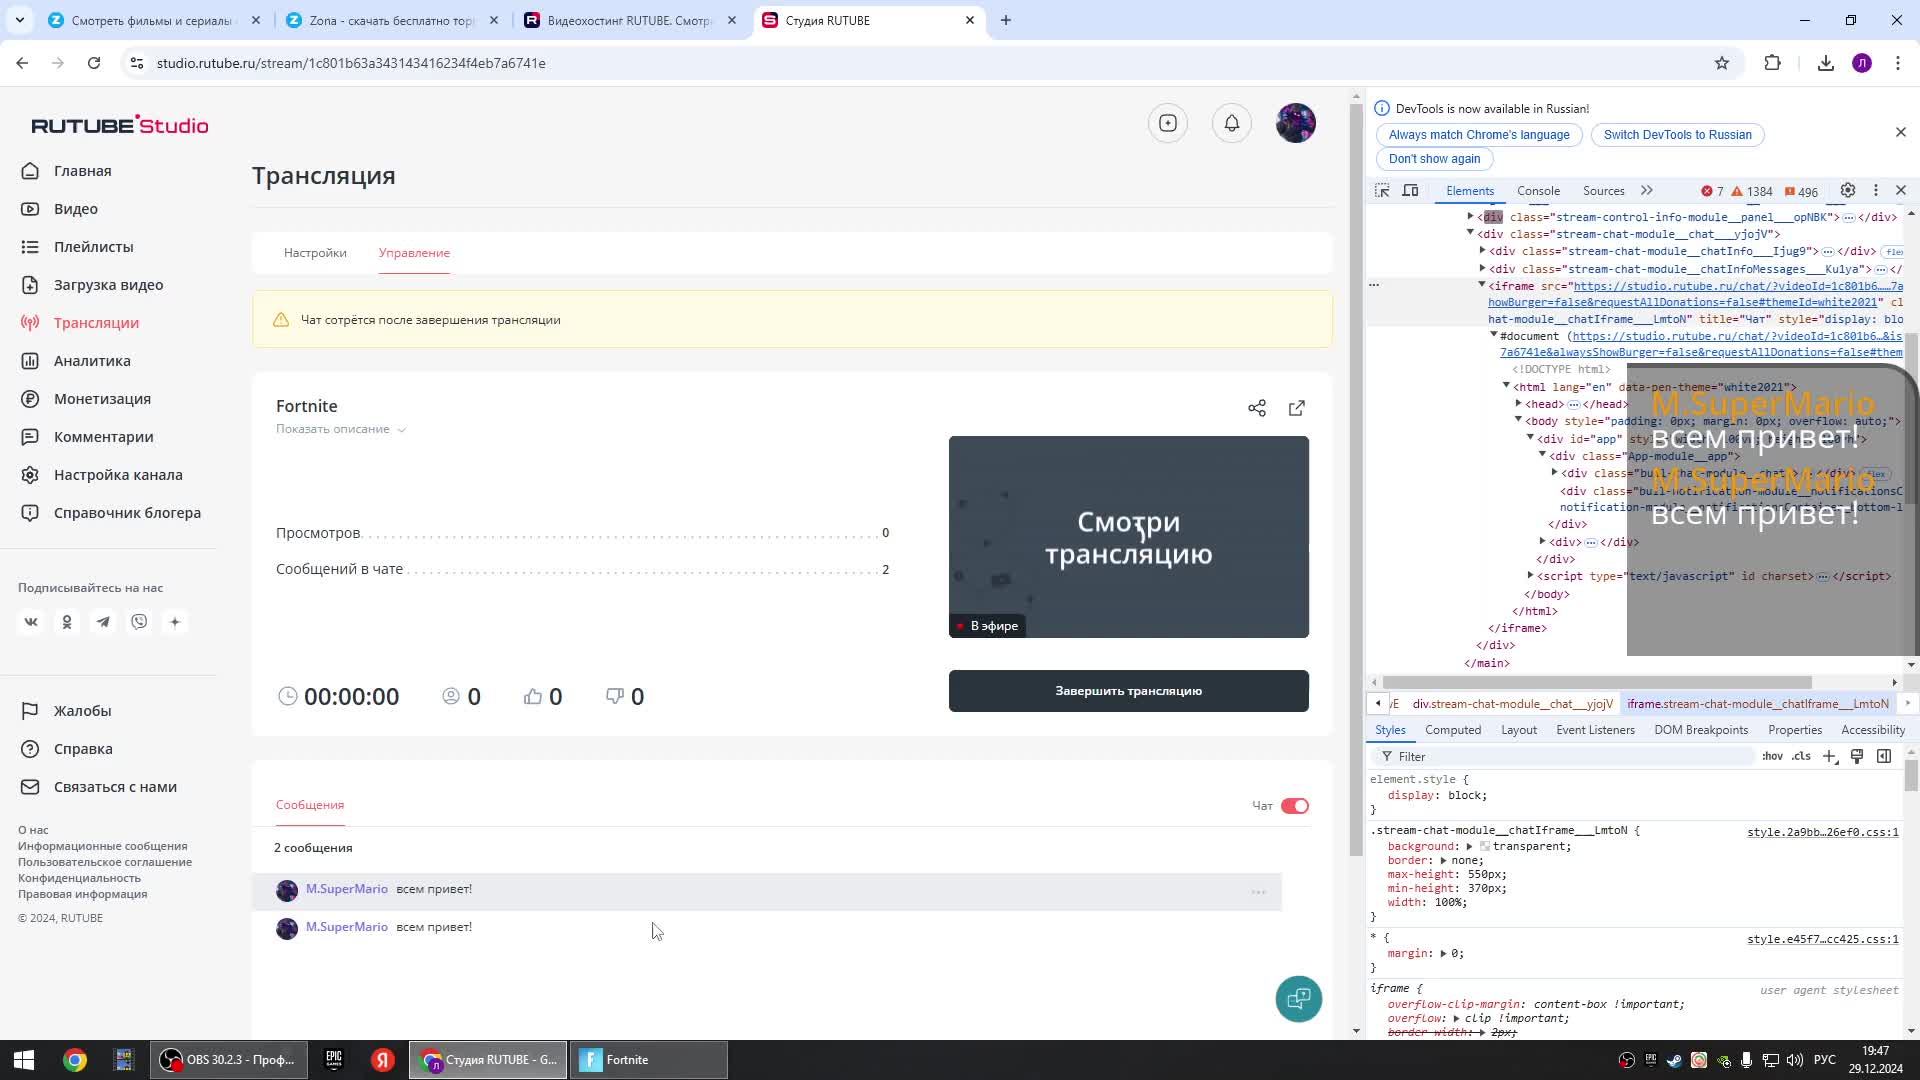Click DevTools inspect element picker icon
This screenshot has width=1920, height=1080.
[1382, 191]
